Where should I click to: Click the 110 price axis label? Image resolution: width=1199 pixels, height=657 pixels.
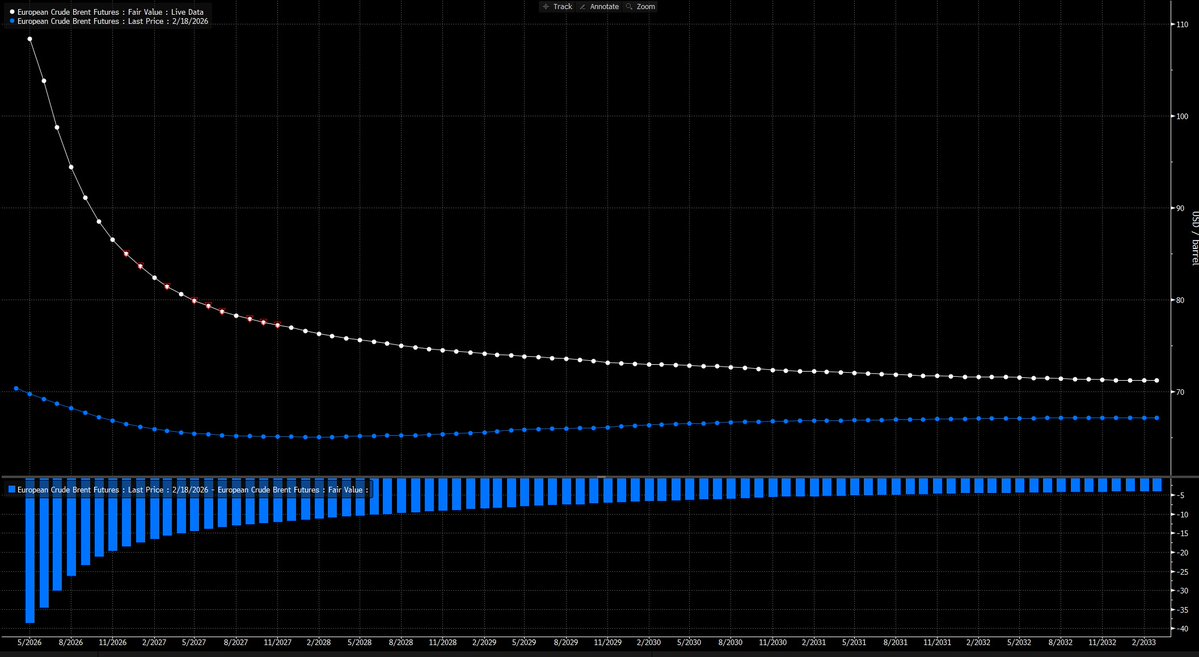[1181, 24]
